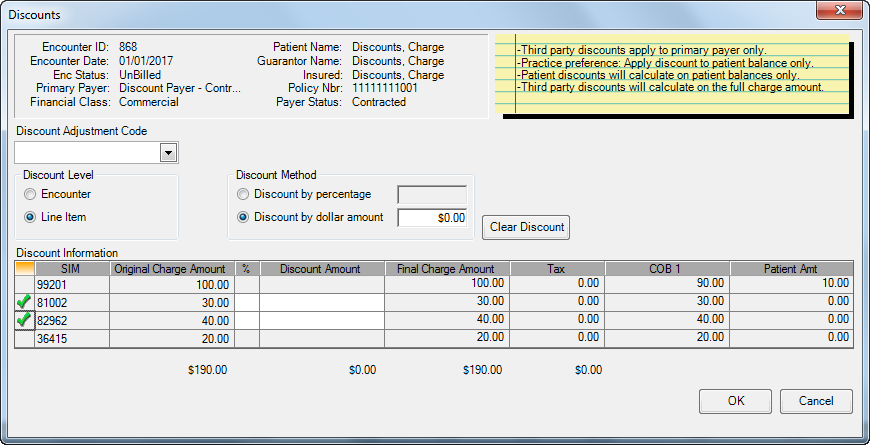
Task: Open the Discount Adjustment Code dropdown arrow
Action: 169,152
